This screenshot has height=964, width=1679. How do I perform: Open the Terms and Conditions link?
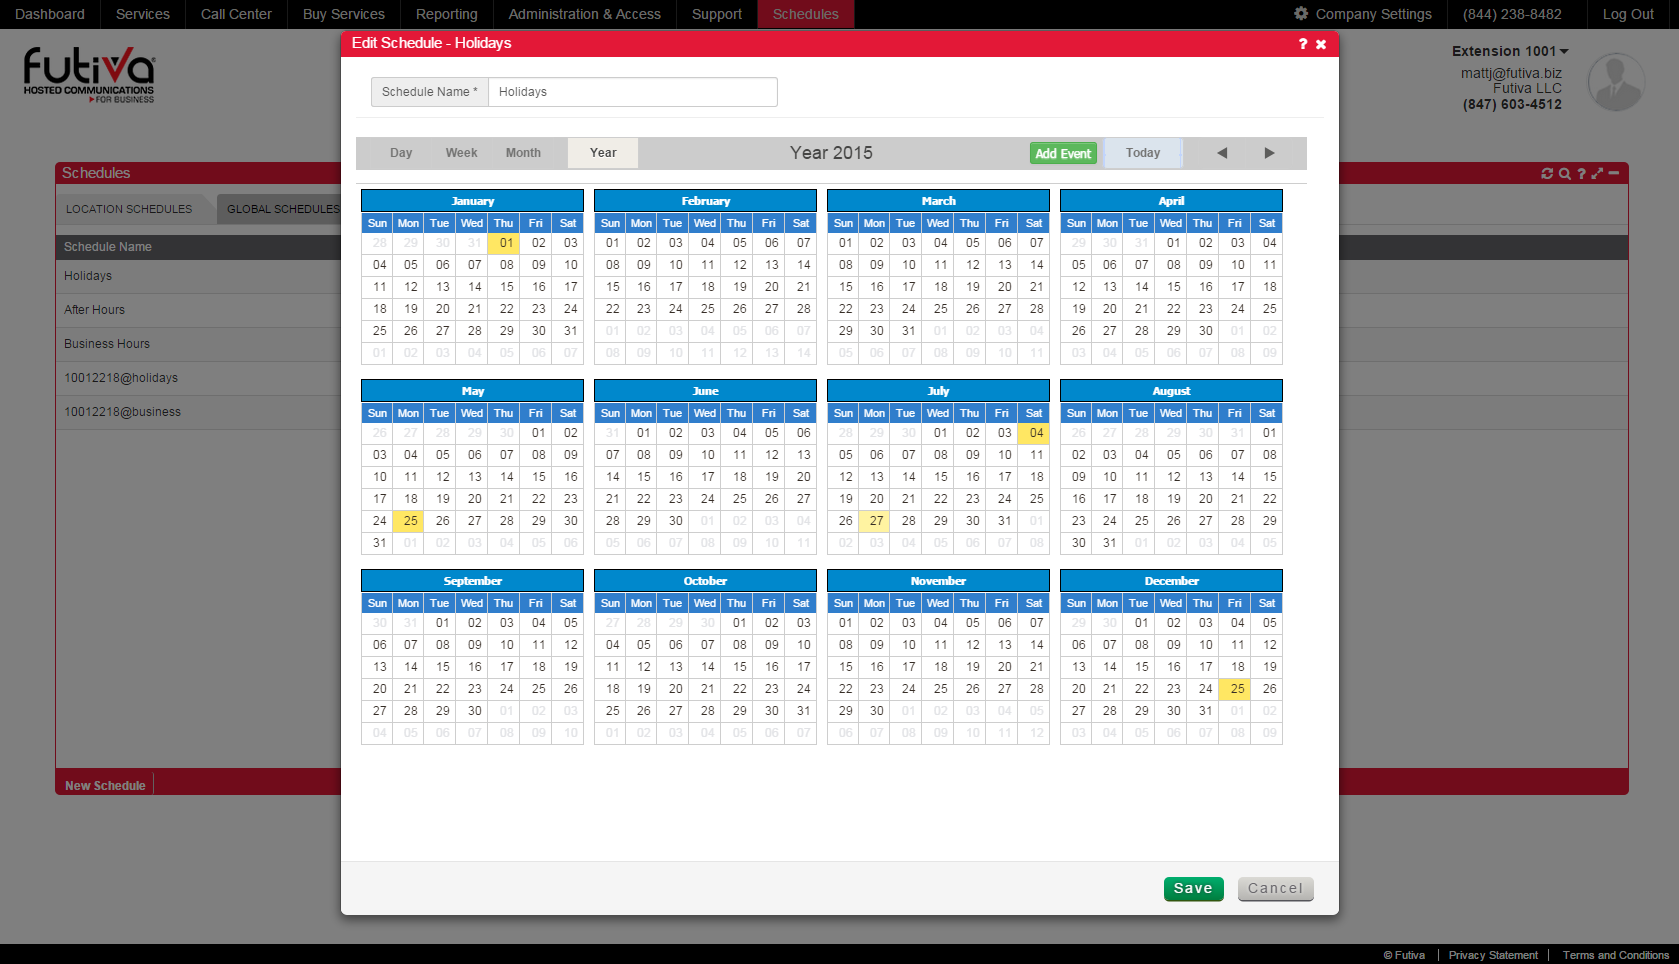1616,955
